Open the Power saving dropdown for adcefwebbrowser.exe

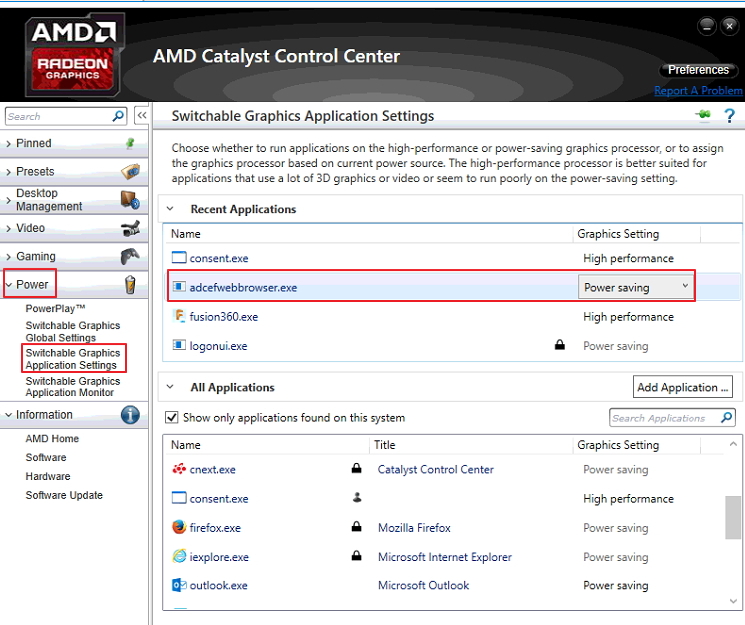(635, 287)
